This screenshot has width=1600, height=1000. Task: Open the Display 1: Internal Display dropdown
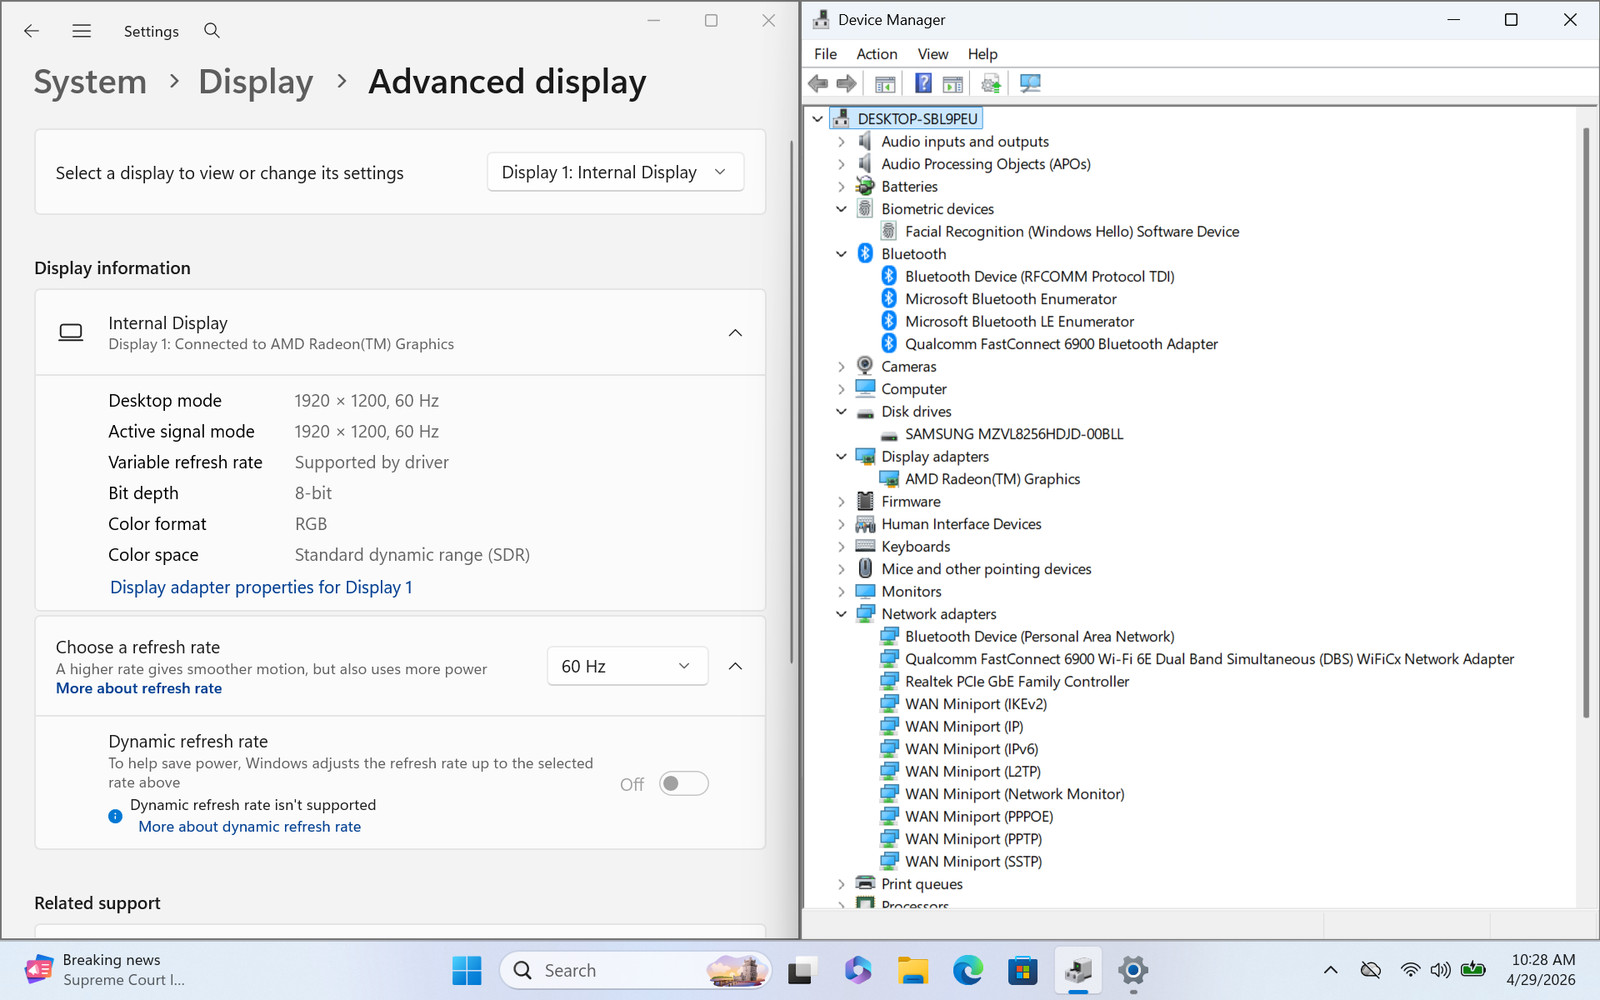(615, 172)
